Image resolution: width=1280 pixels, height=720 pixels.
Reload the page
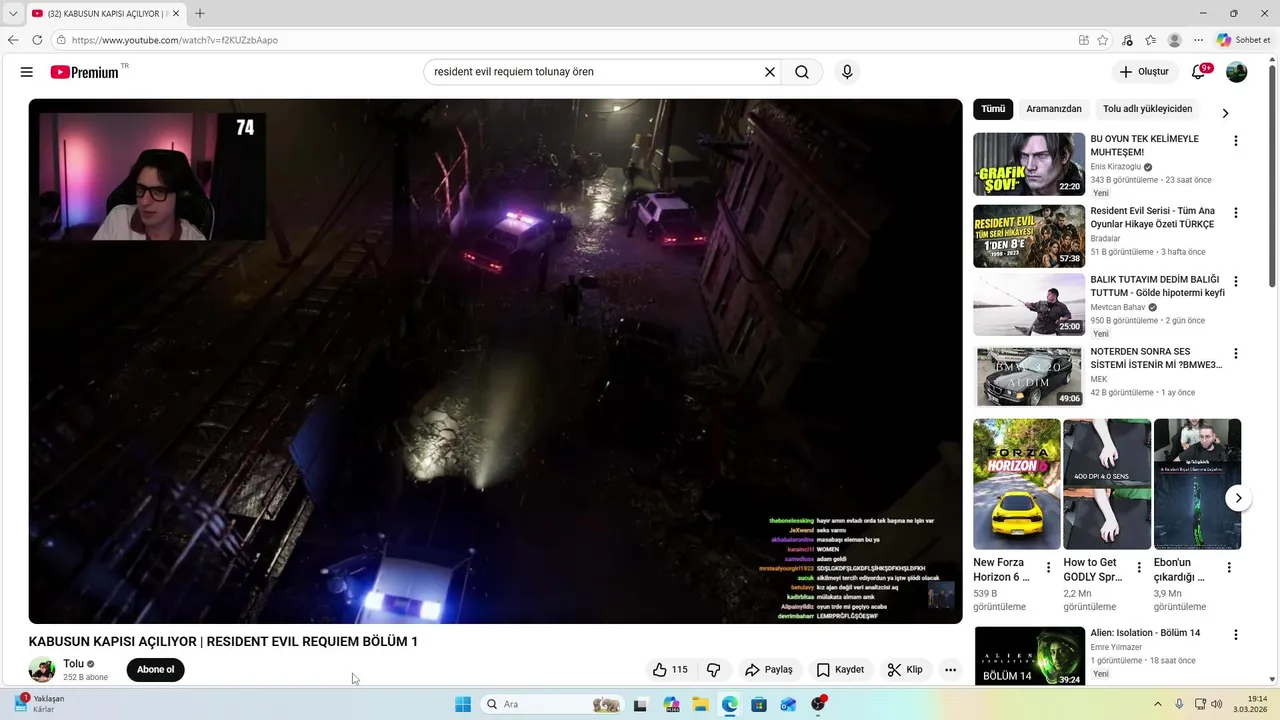(37, 40)
